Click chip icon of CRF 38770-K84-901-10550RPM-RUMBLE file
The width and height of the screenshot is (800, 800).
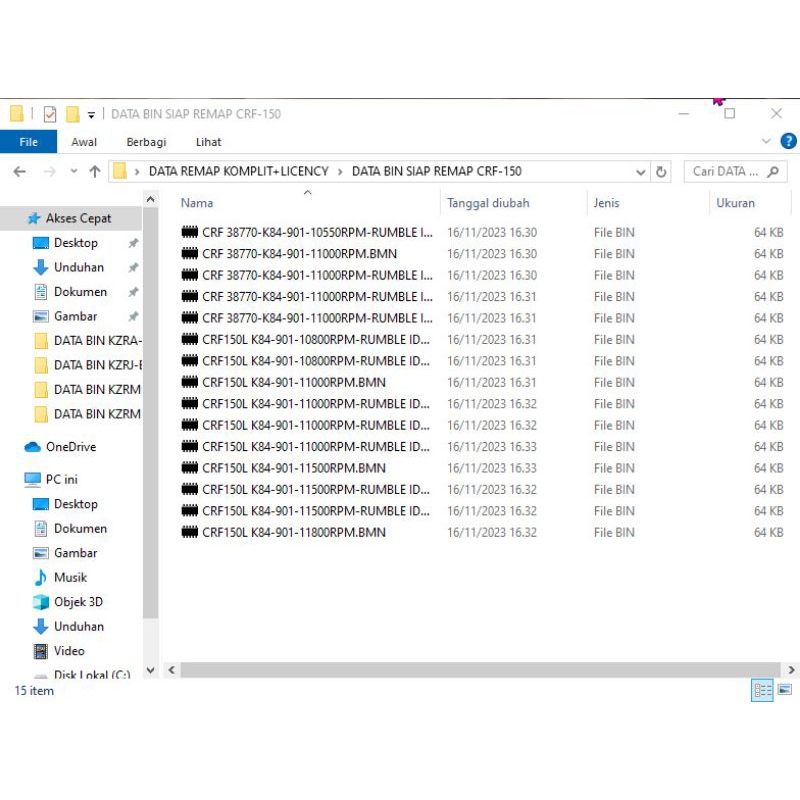[x=190, y=233]
